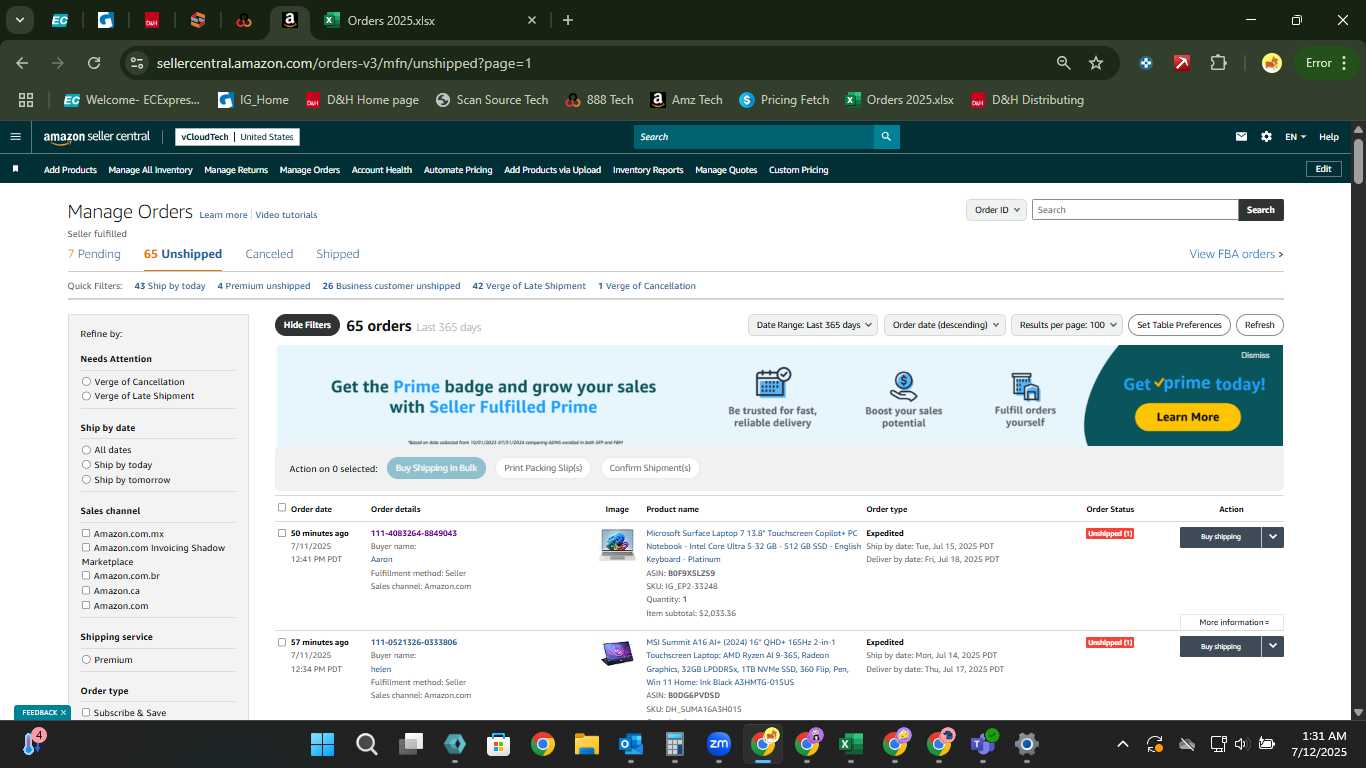Select Verge of Cancellation radio option
This screenshot has height=768, width=1366.
click(x=86, y=382)
